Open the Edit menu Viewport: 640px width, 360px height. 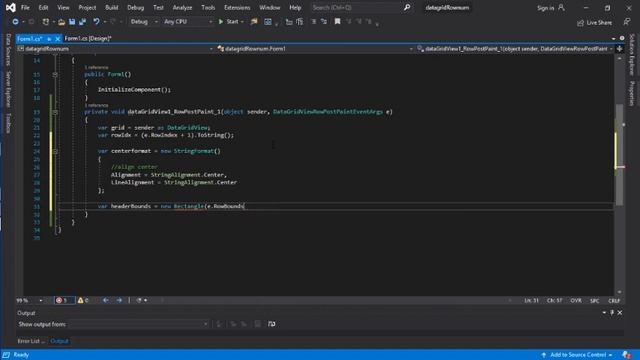point(43,7)
